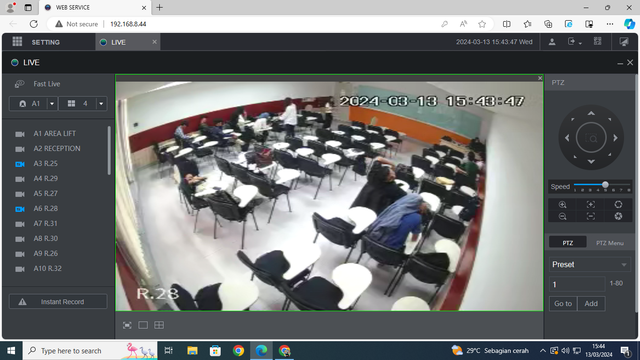Viewport: 640px width, 360px height.
Task: Toggle the A3 R.25 camera icon
Action: click(x=20, y=164)
